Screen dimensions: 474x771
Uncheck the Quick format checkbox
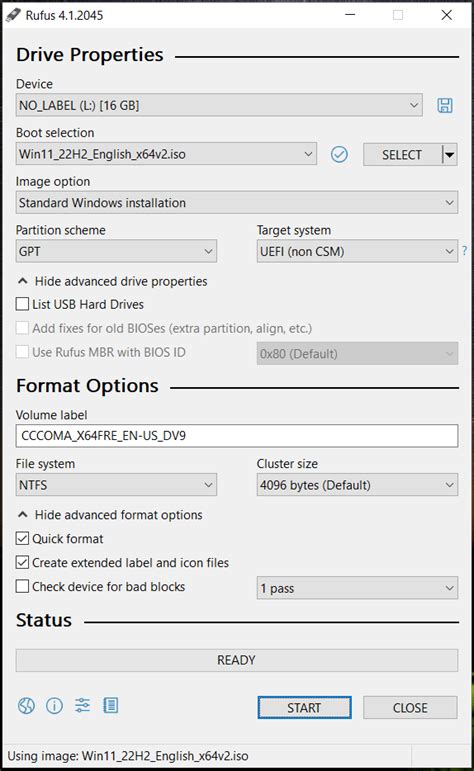pos(22,538)
